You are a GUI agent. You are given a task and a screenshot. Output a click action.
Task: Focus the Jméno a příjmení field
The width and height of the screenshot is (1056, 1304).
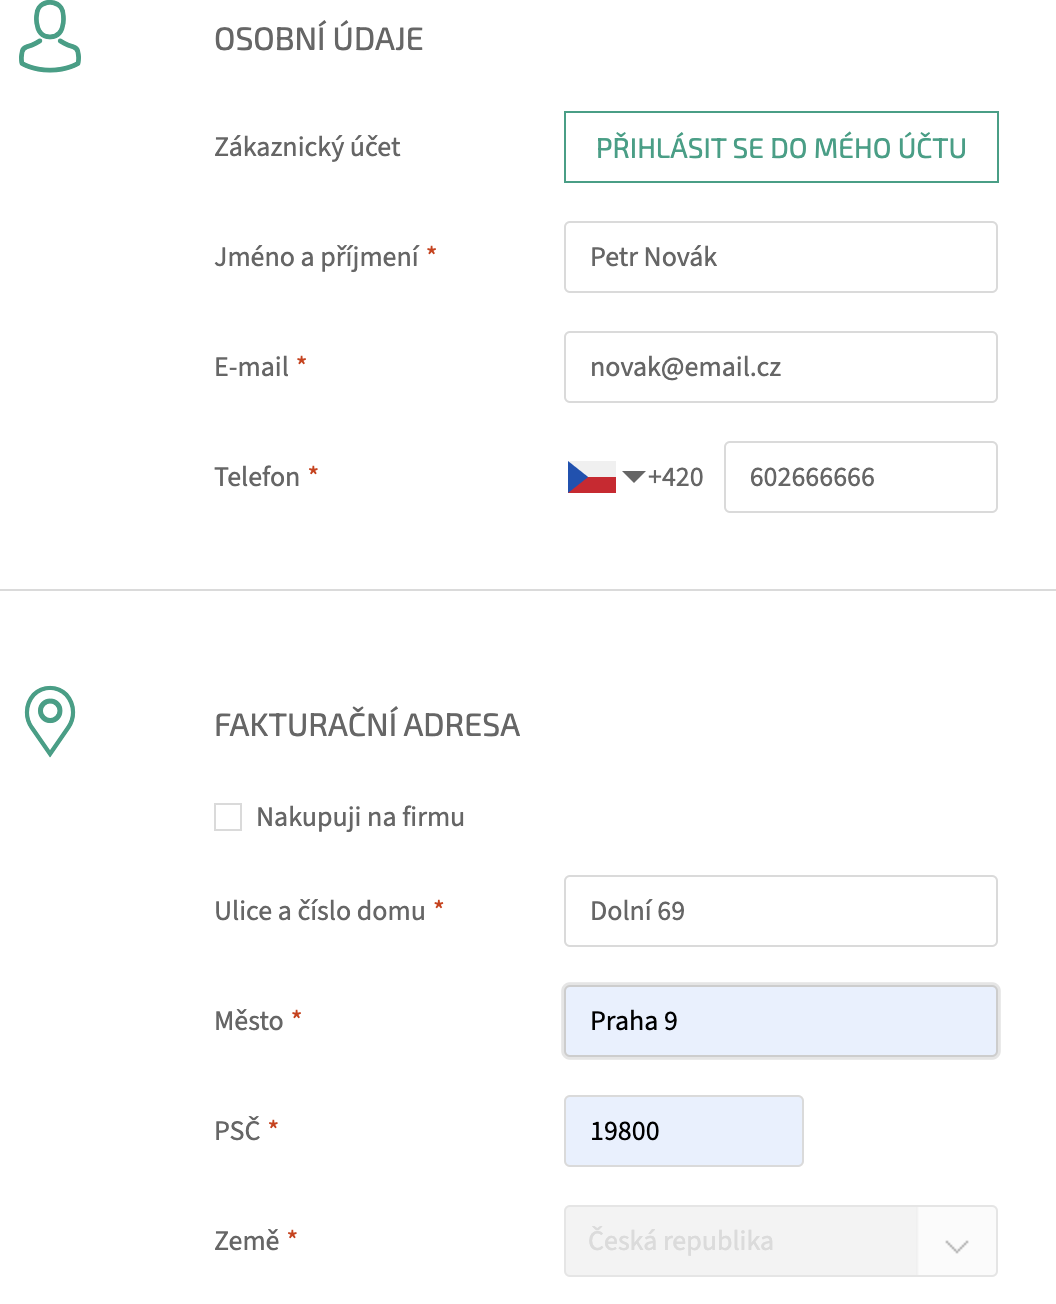(x=780, y=257)
